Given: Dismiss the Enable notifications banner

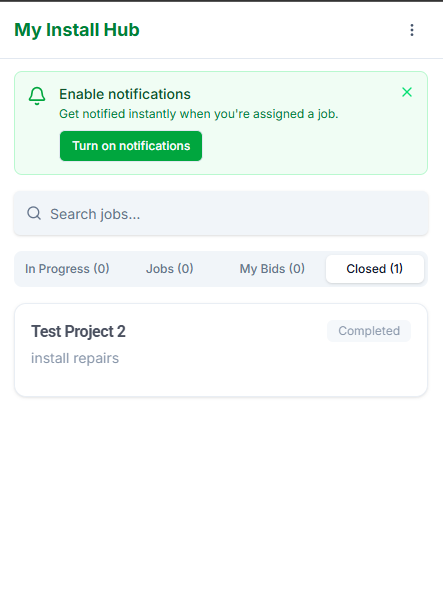Looking at the screenshot, I should (x=407, y=92).
